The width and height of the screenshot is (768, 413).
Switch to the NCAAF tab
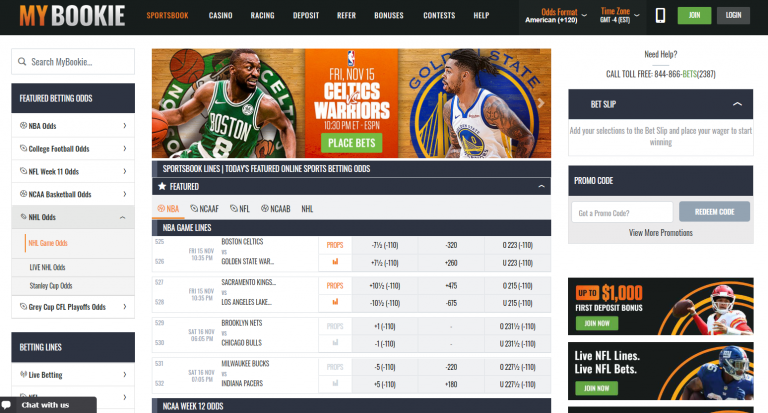[204, 209]
